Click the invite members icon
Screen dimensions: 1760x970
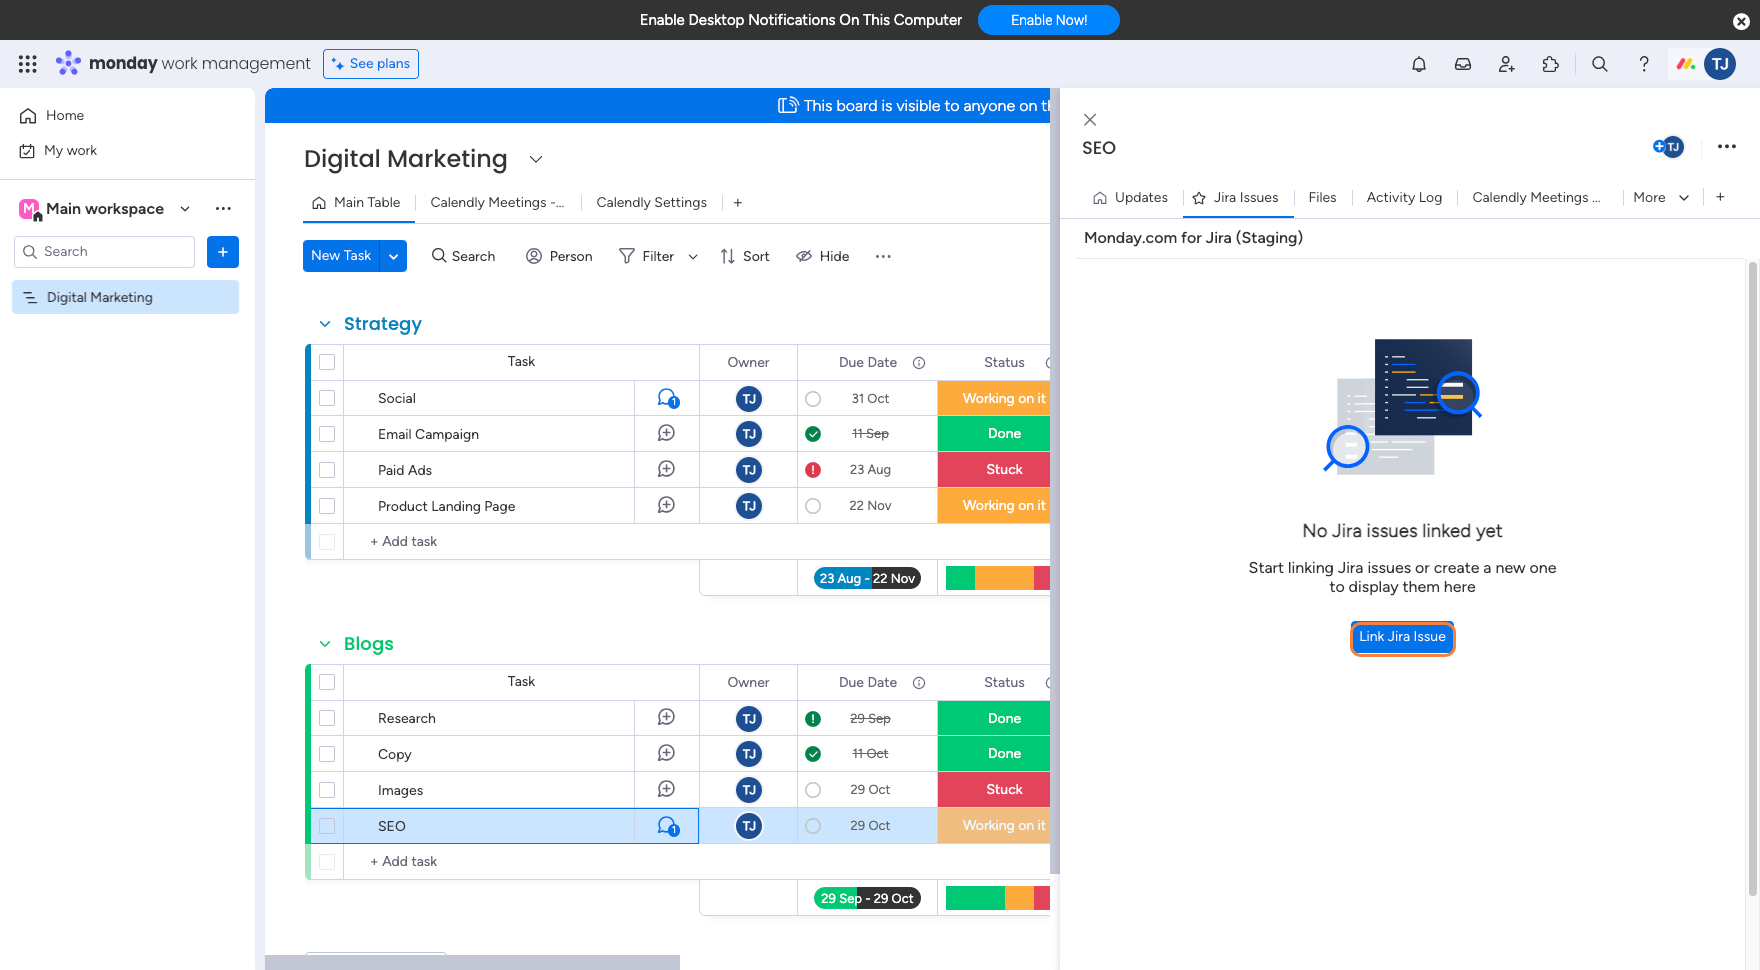[x=1506, y=64]
